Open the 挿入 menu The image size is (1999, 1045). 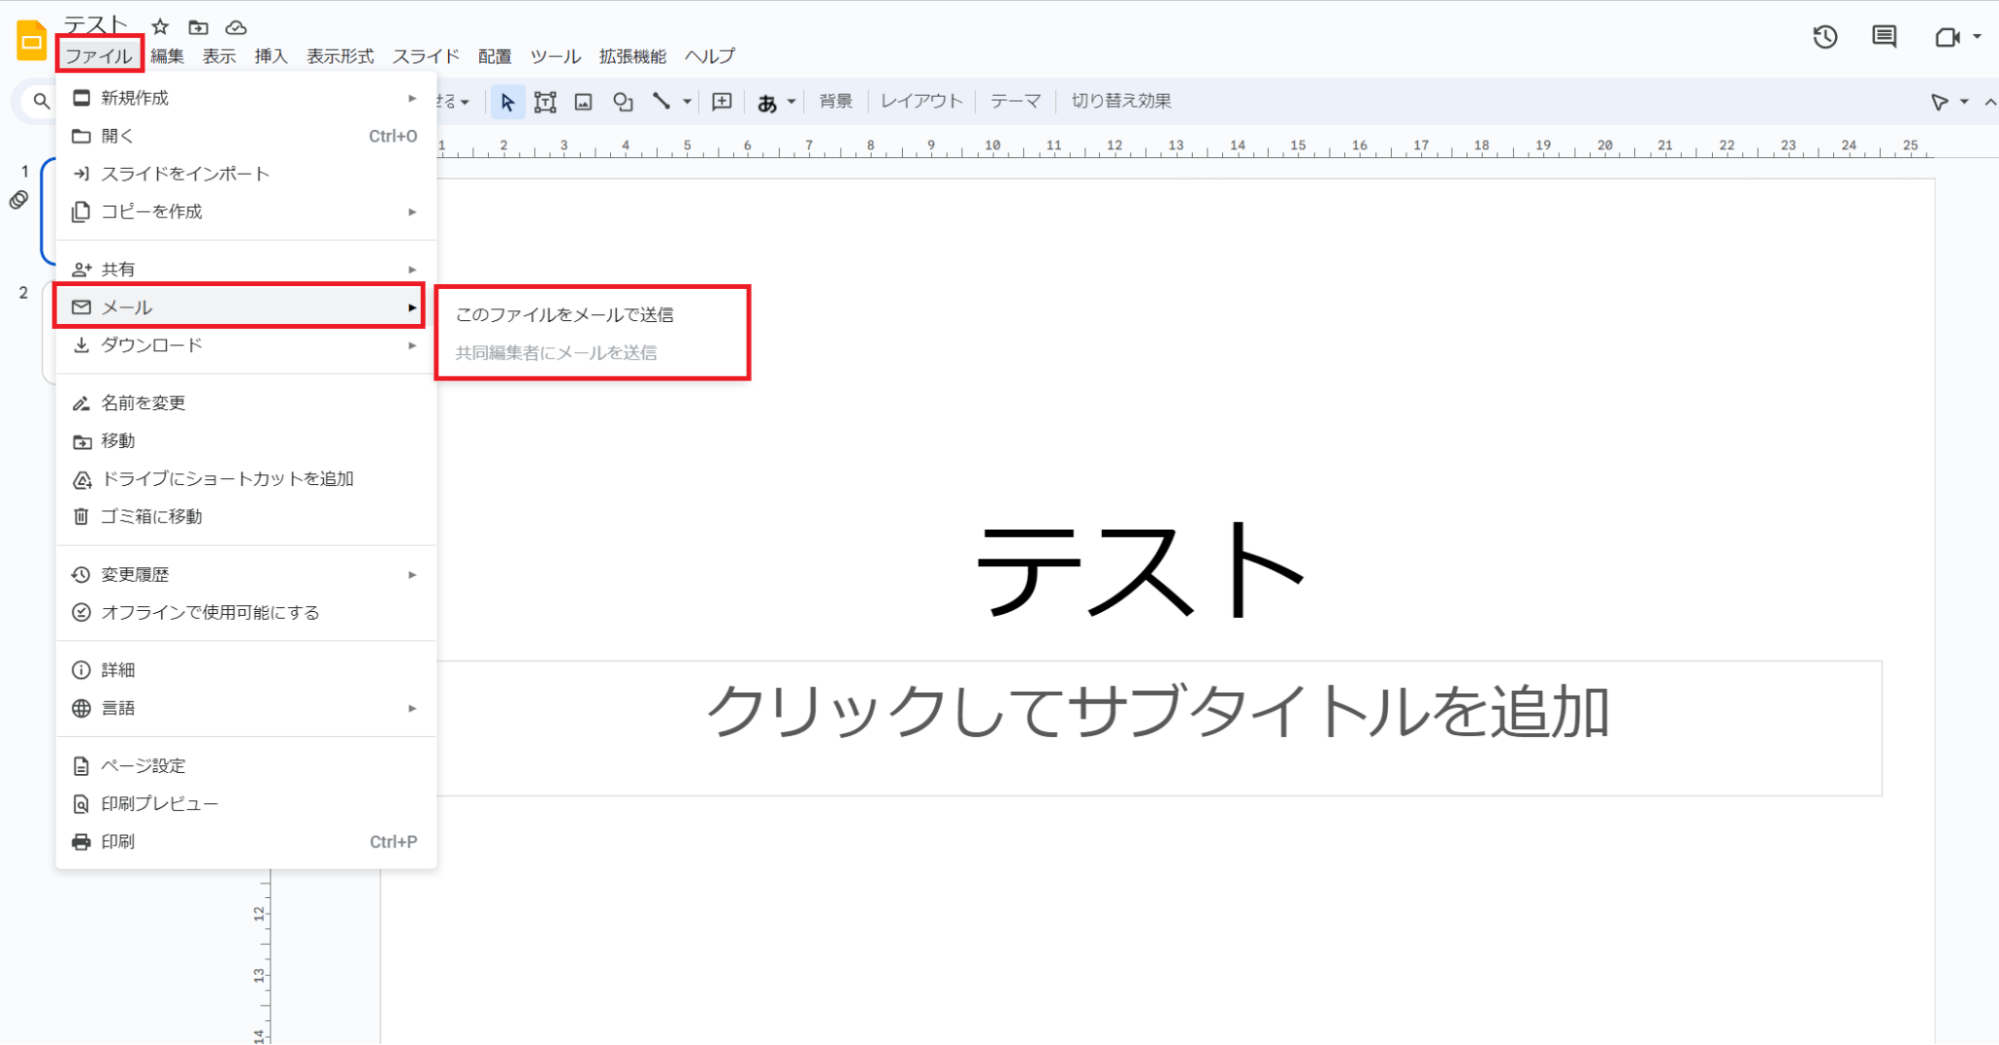click(x=270, y=56)
